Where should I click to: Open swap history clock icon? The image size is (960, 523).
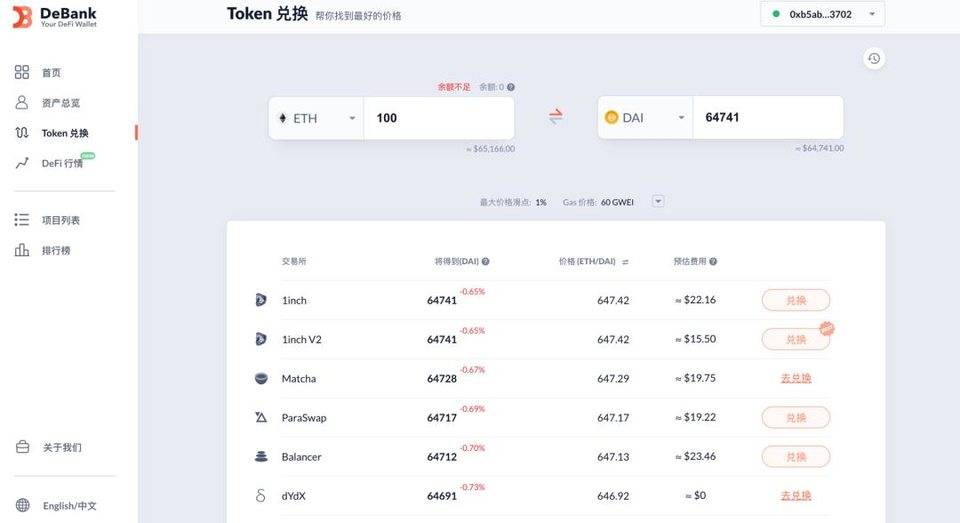[x=874, y=59]
